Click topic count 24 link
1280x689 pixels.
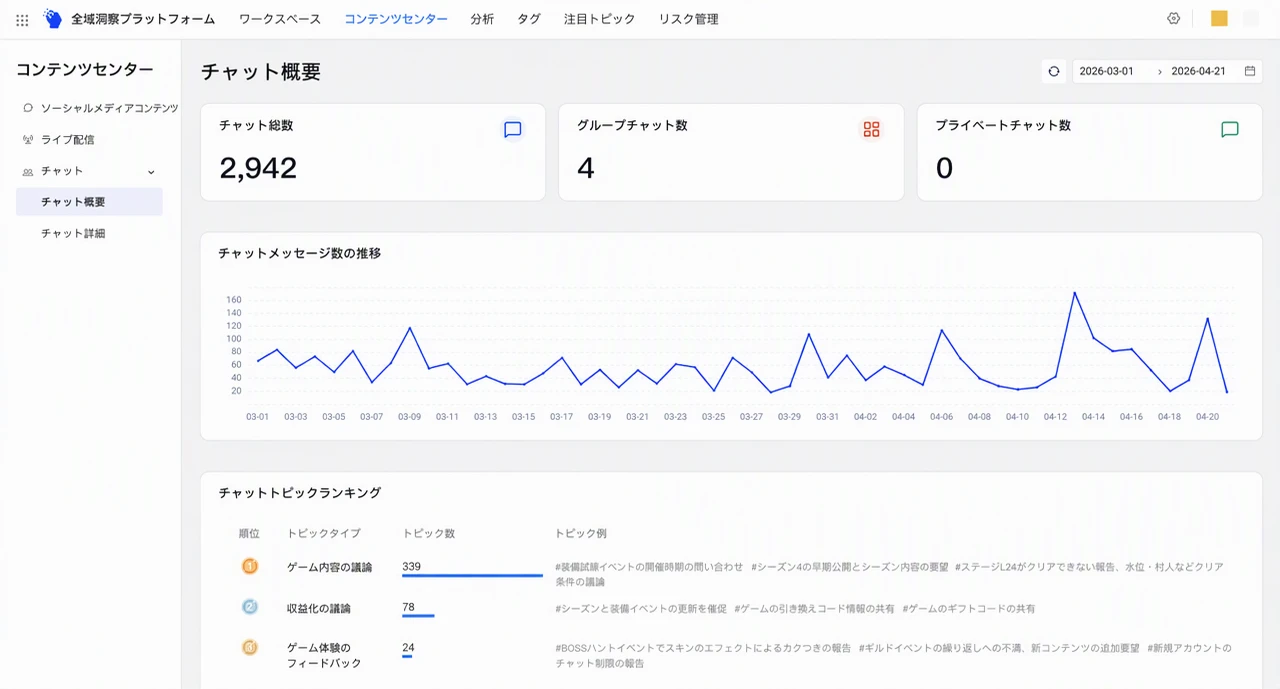[408, 647]
